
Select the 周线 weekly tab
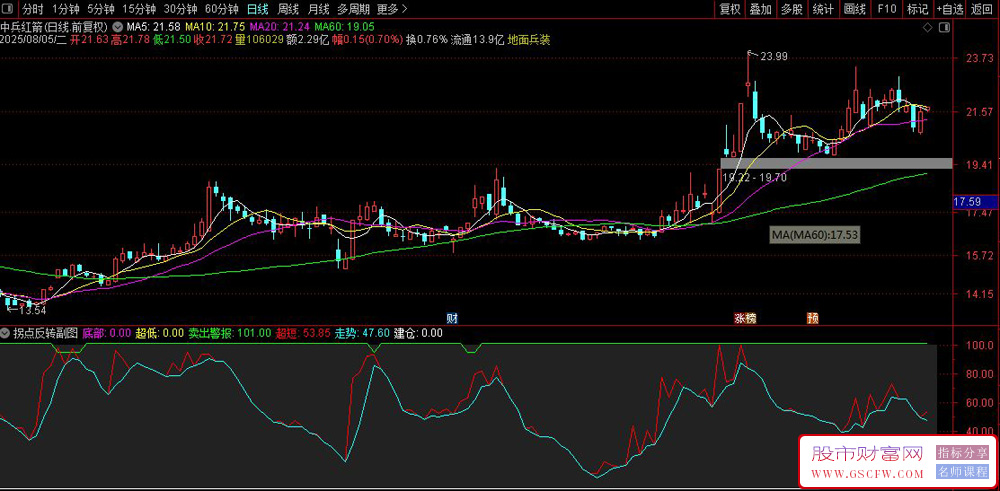coord(288,9)
